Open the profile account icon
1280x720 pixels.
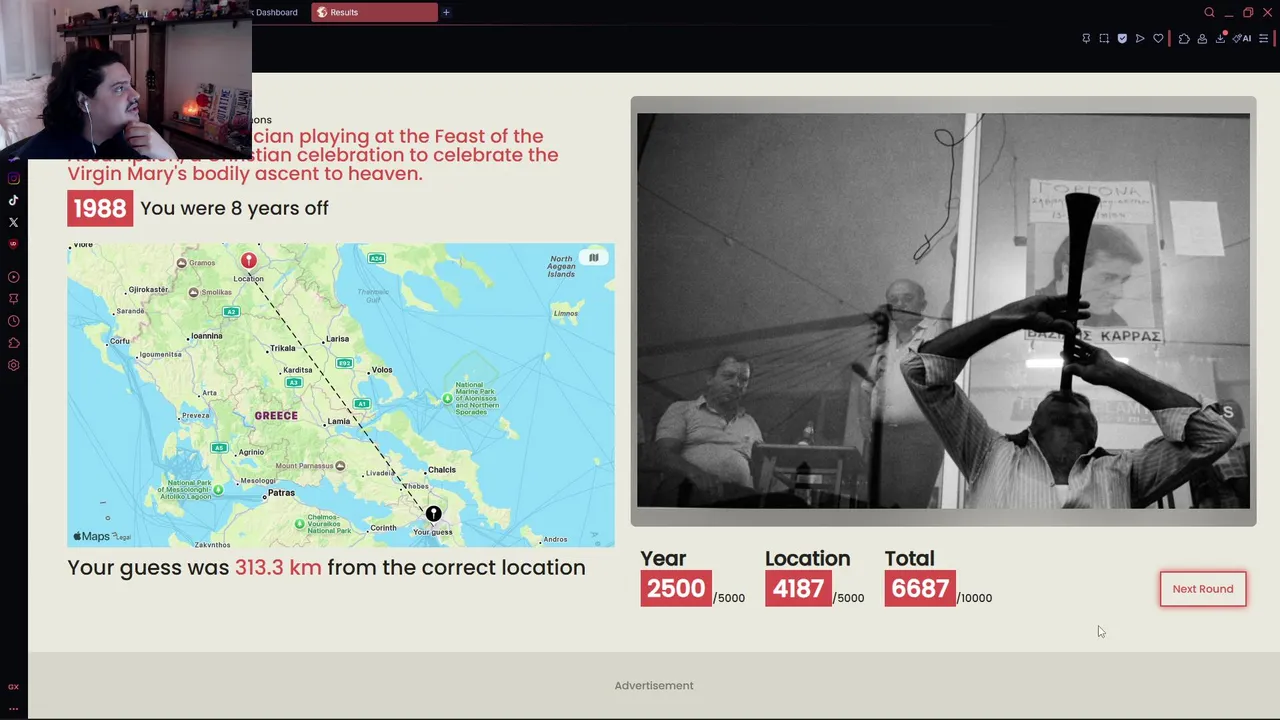[x=1202, y=39]
